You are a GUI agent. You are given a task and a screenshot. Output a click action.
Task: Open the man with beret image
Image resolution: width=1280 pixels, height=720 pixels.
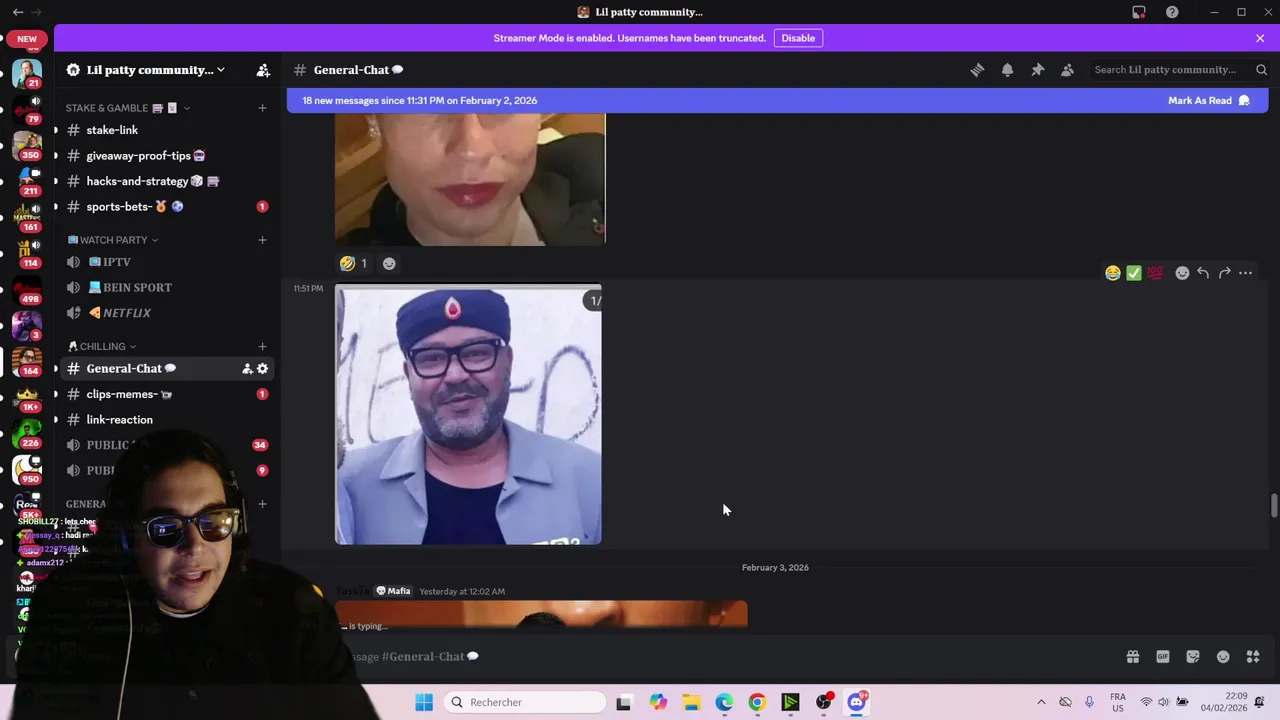click(x=468, y=415)
